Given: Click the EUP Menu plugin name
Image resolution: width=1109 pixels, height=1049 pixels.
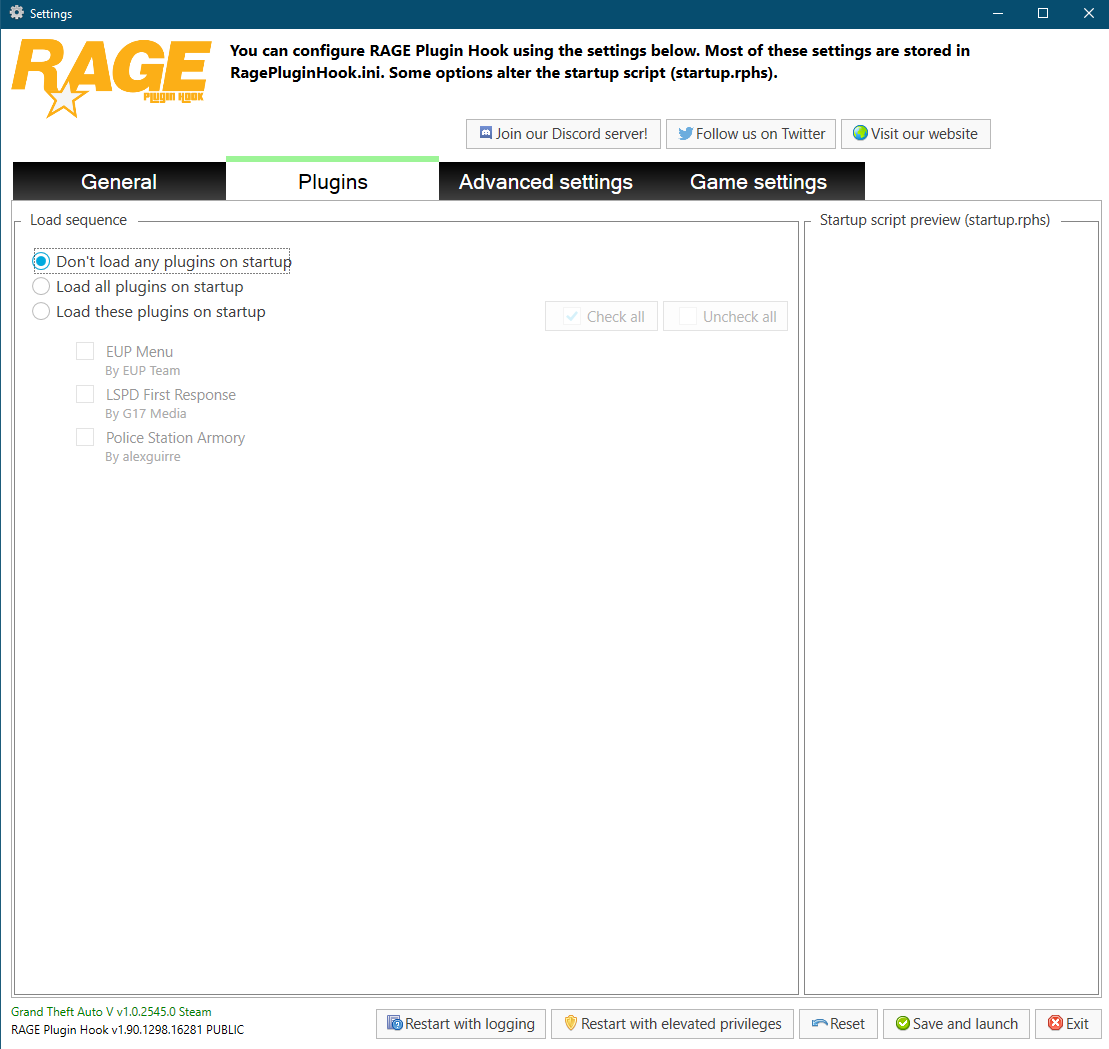Looking at the screenshot, I should (139, 352).
